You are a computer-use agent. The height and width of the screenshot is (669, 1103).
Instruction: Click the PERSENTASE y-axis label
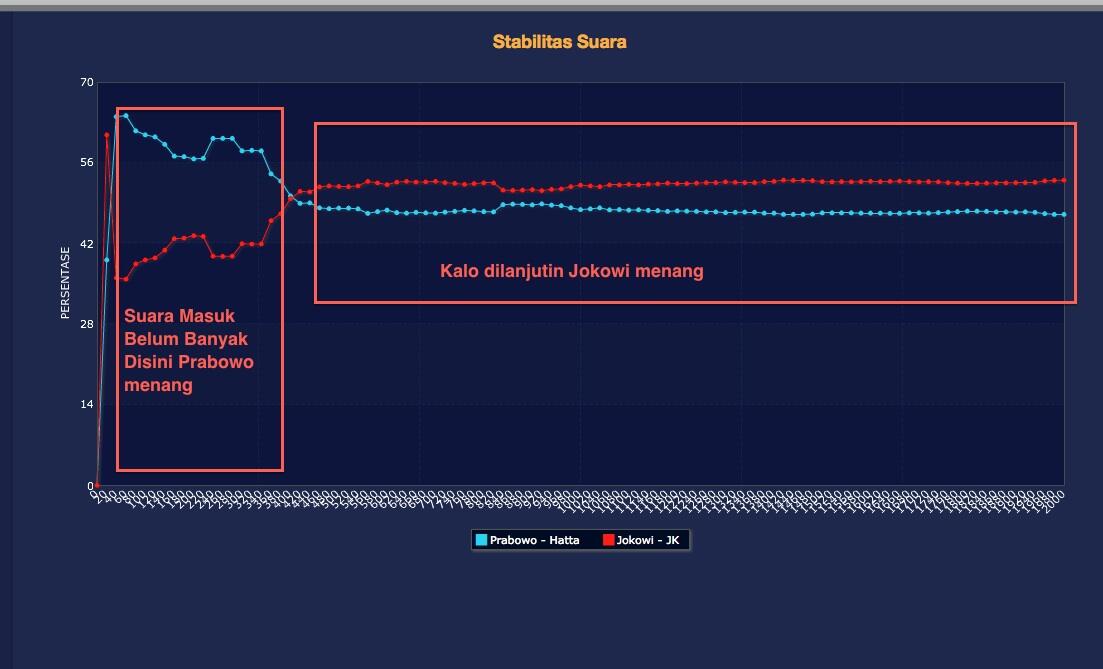point(65,283)
